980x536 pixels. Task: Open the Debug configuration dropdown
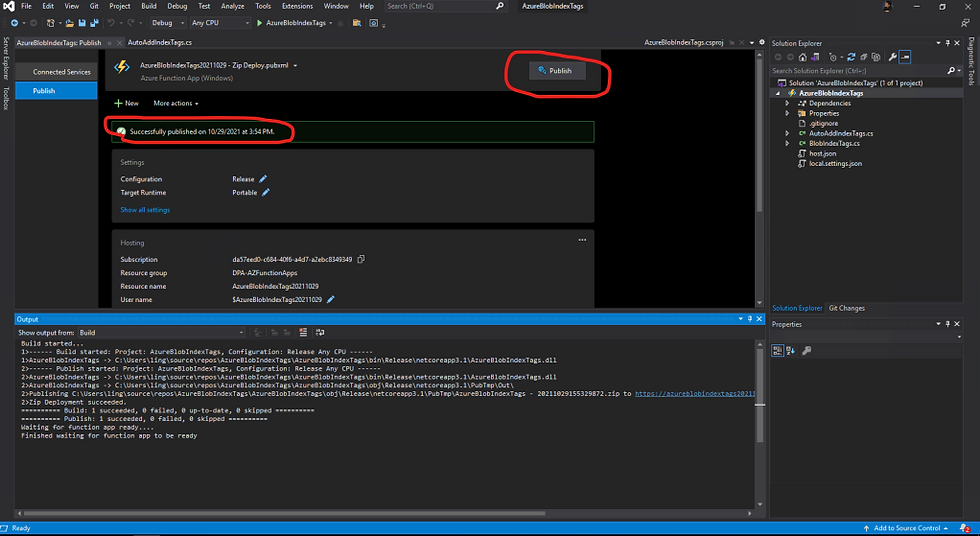click(x=168, y=23)
